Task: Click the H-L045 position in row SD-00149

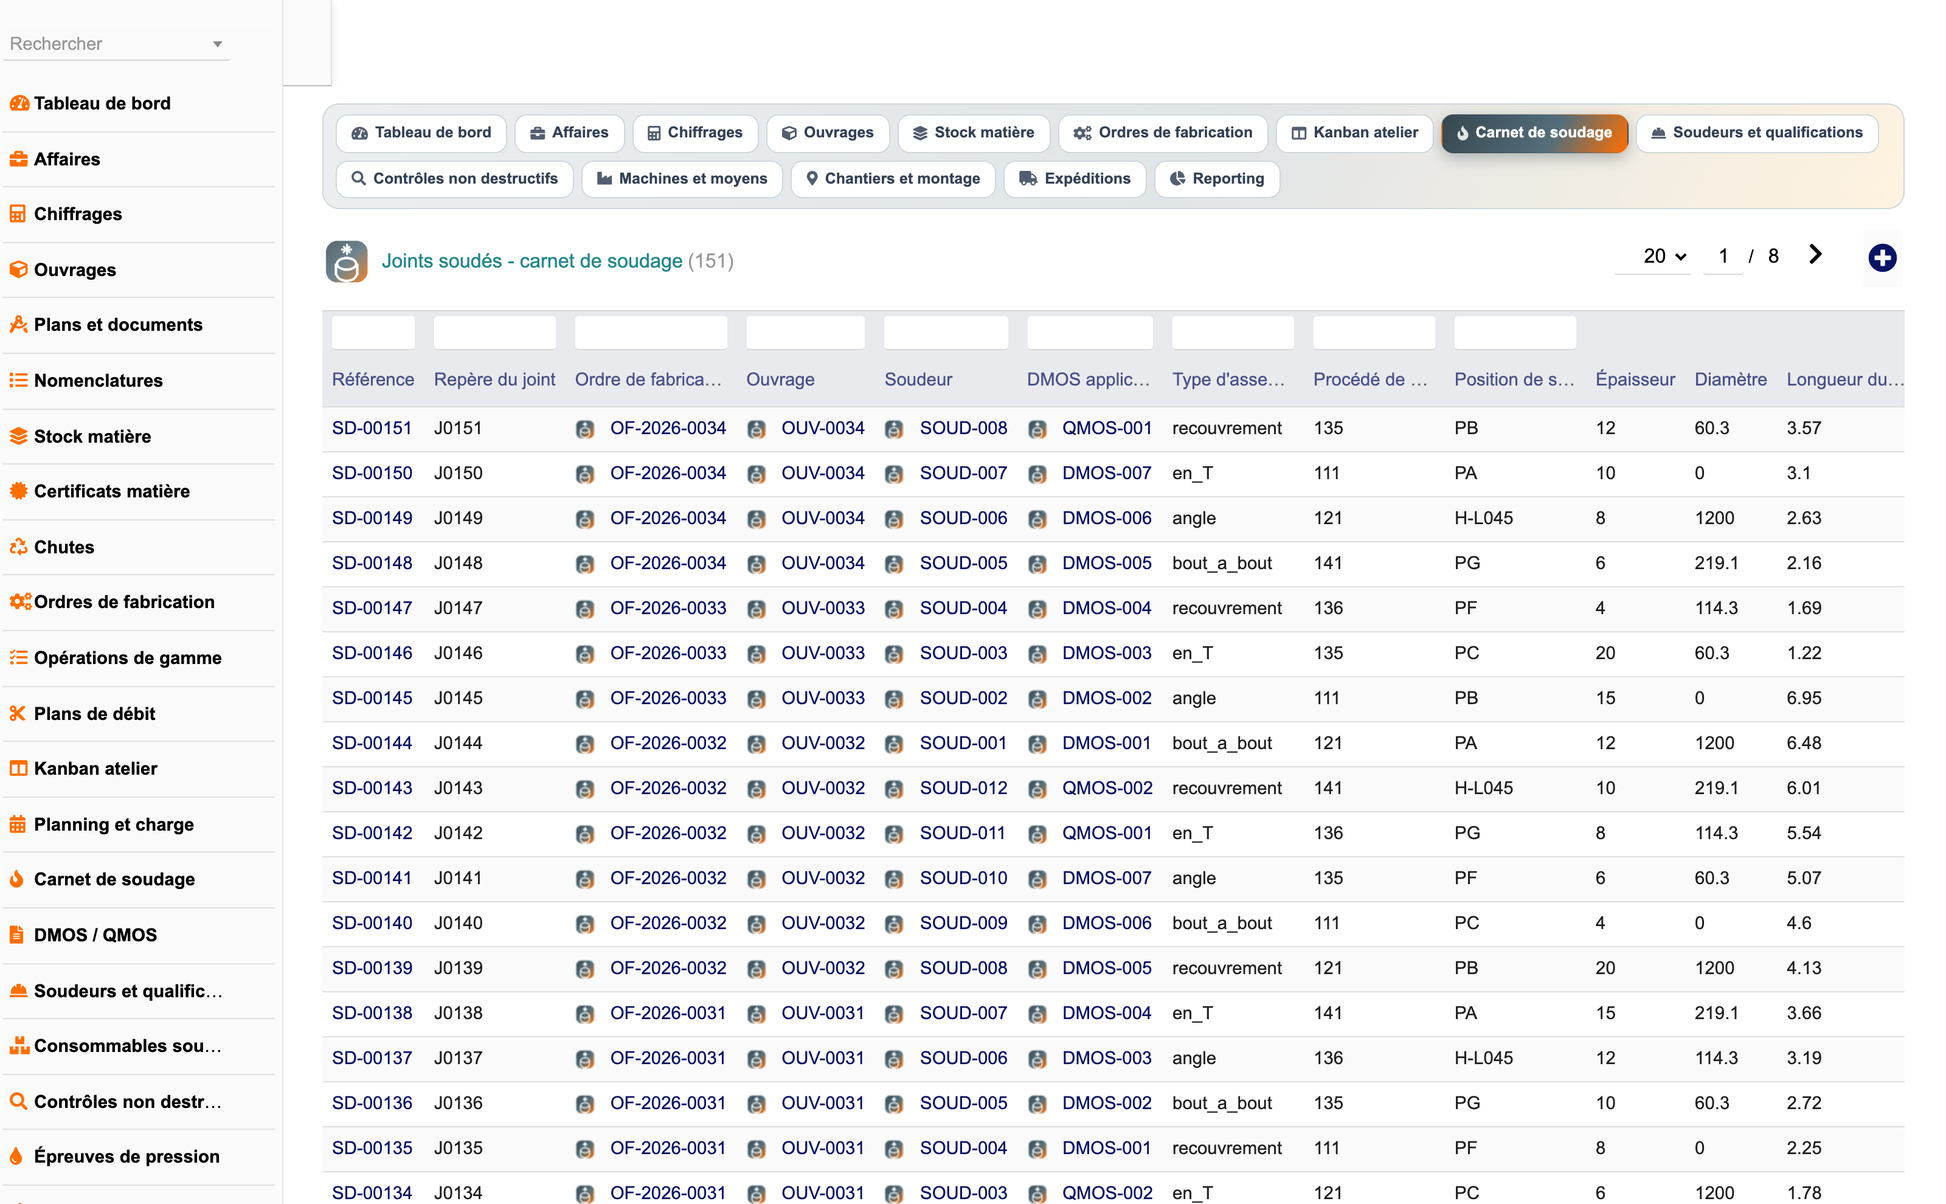Action: pos(1483,518)
